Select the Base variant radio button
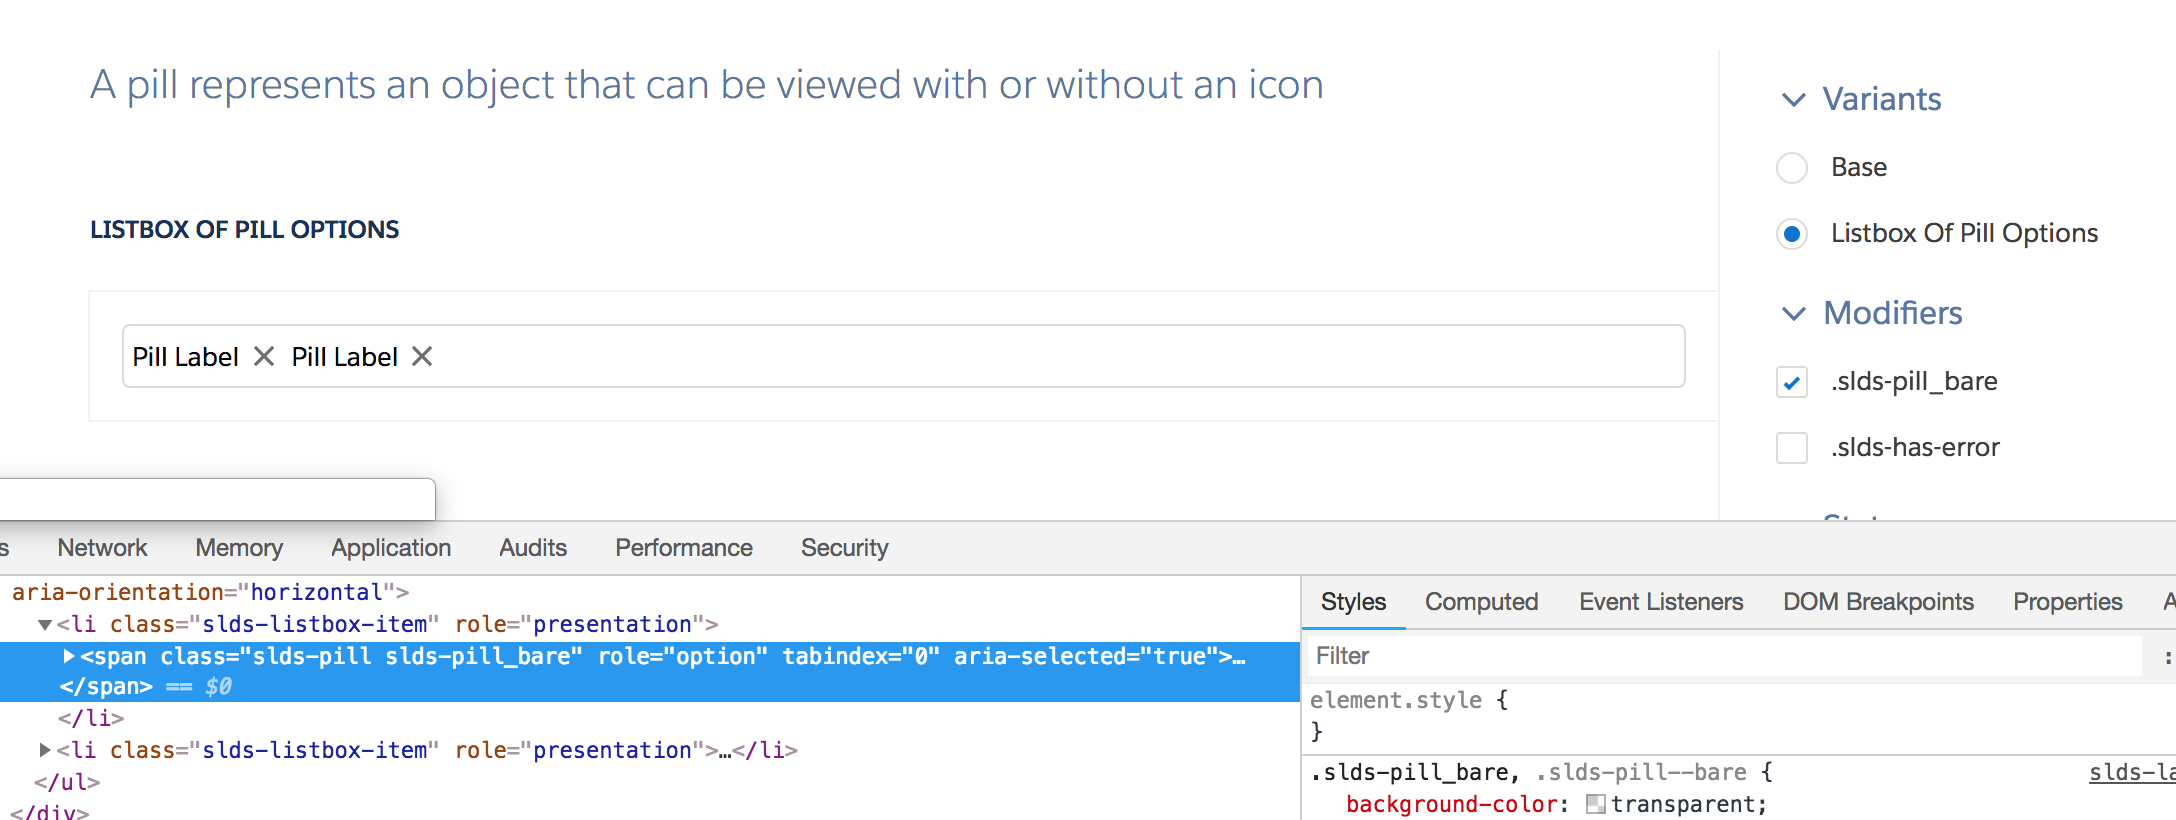 point(1792,168)
